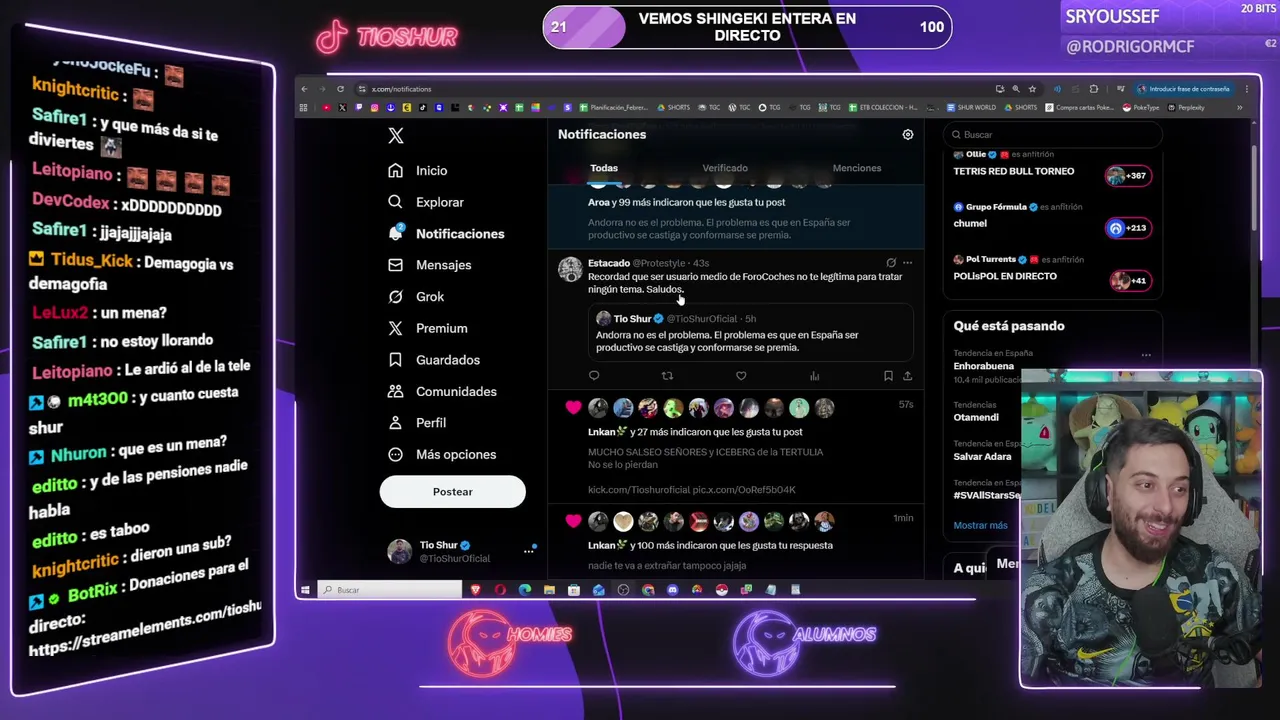Image resolution: width=1280 pixels, height=720 pixels.
Task: Open PokeType bookmark
Action: pos(1141,108)
